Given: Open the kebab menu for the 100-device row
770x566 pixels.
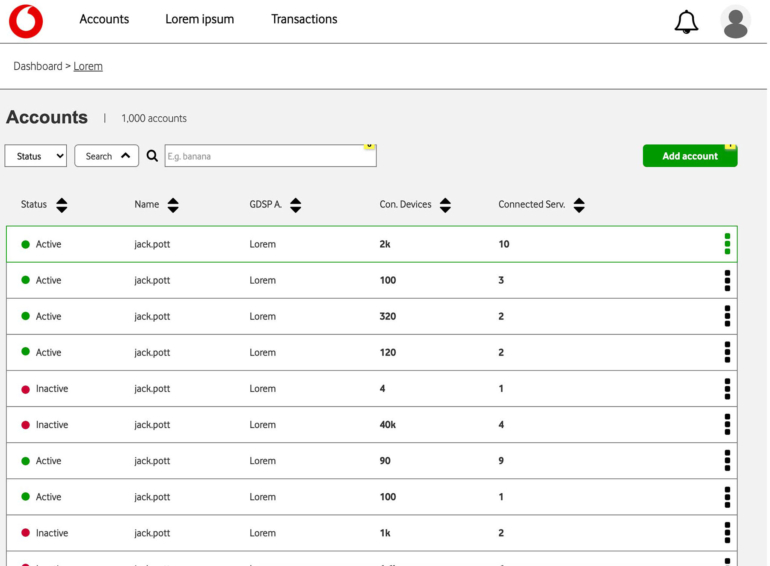Looking at the screenshot, I should [x=727, y=280].
